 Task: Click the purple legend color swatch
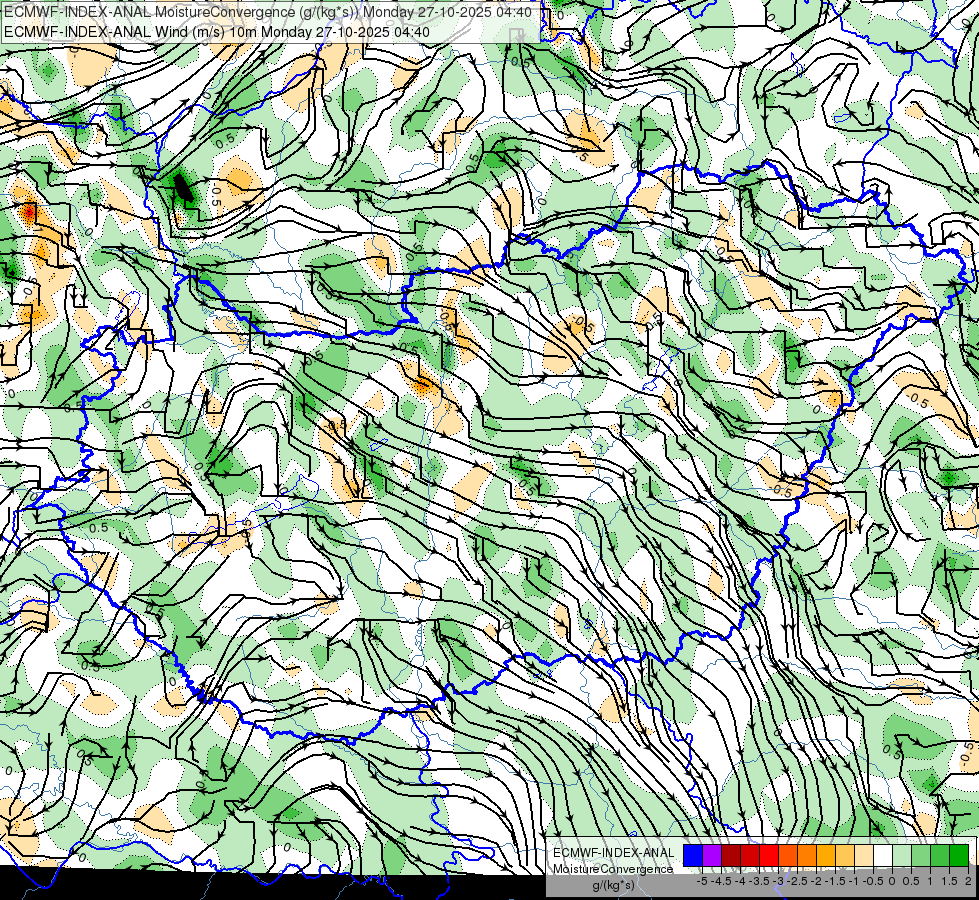[712, 855]
